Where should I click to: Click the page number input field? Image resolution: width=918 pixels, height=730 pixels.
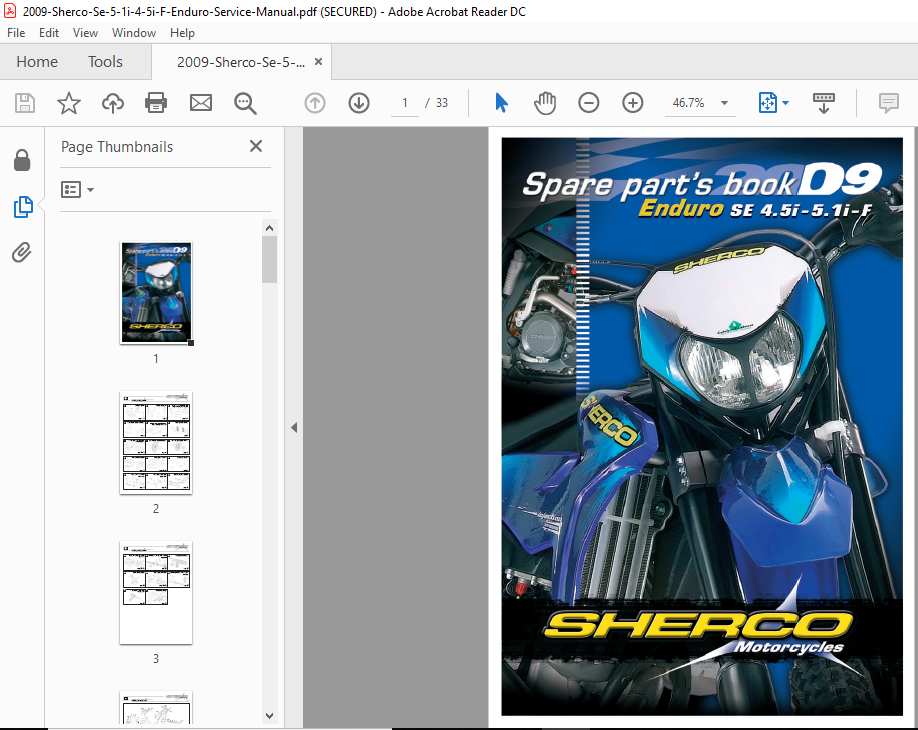click(x=405, y=103)
